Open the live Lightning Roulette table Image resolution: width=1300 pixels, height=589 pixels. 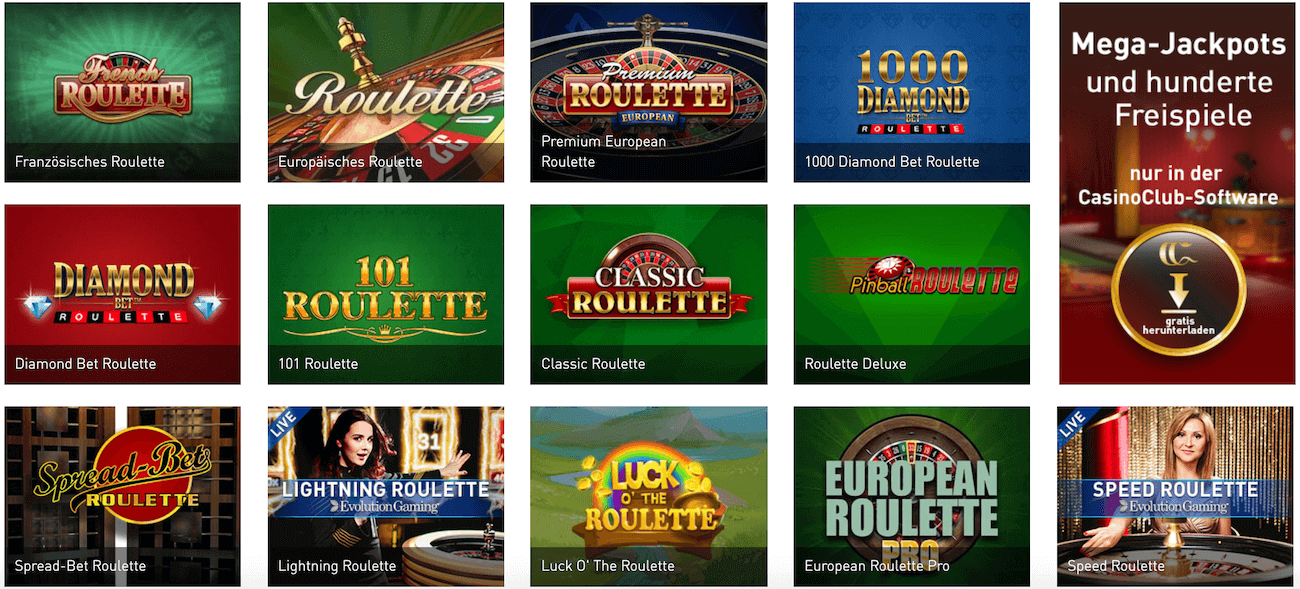(386, 496)
